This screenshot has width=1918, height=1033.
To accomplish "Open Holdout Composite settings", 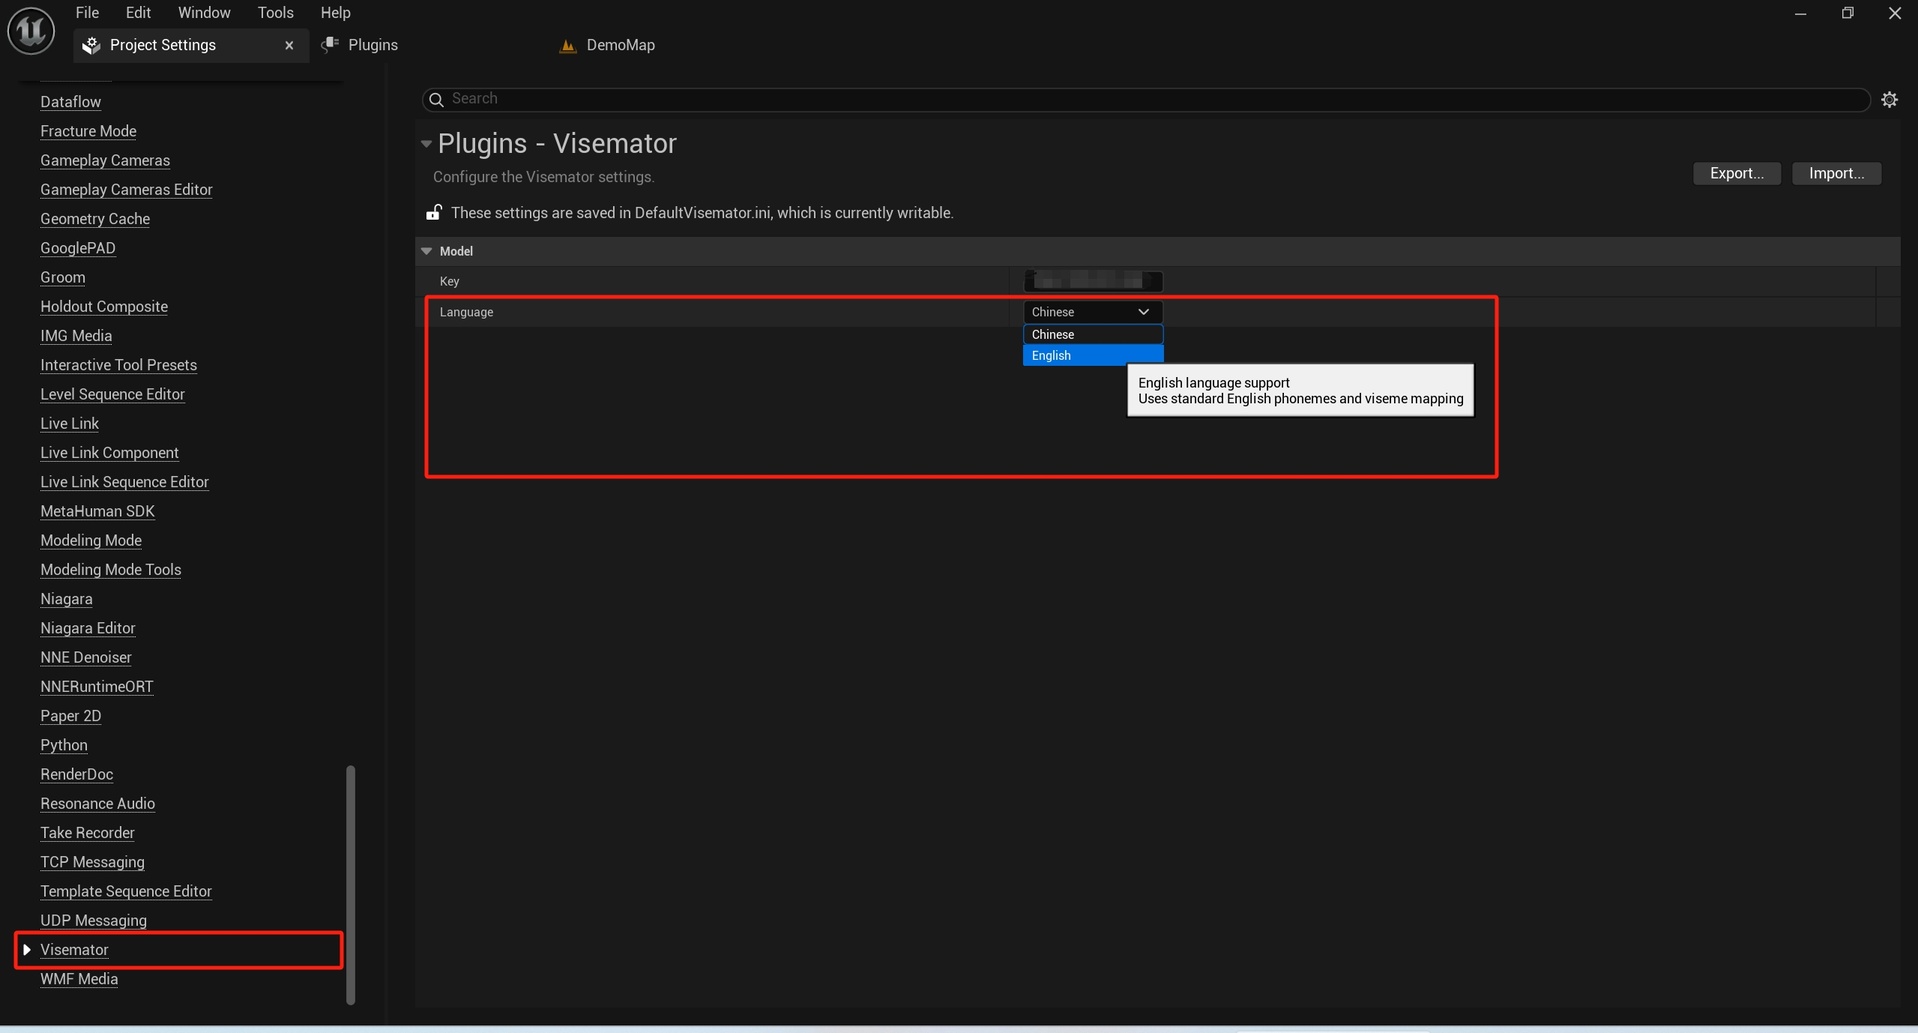I will click(104, 306).
